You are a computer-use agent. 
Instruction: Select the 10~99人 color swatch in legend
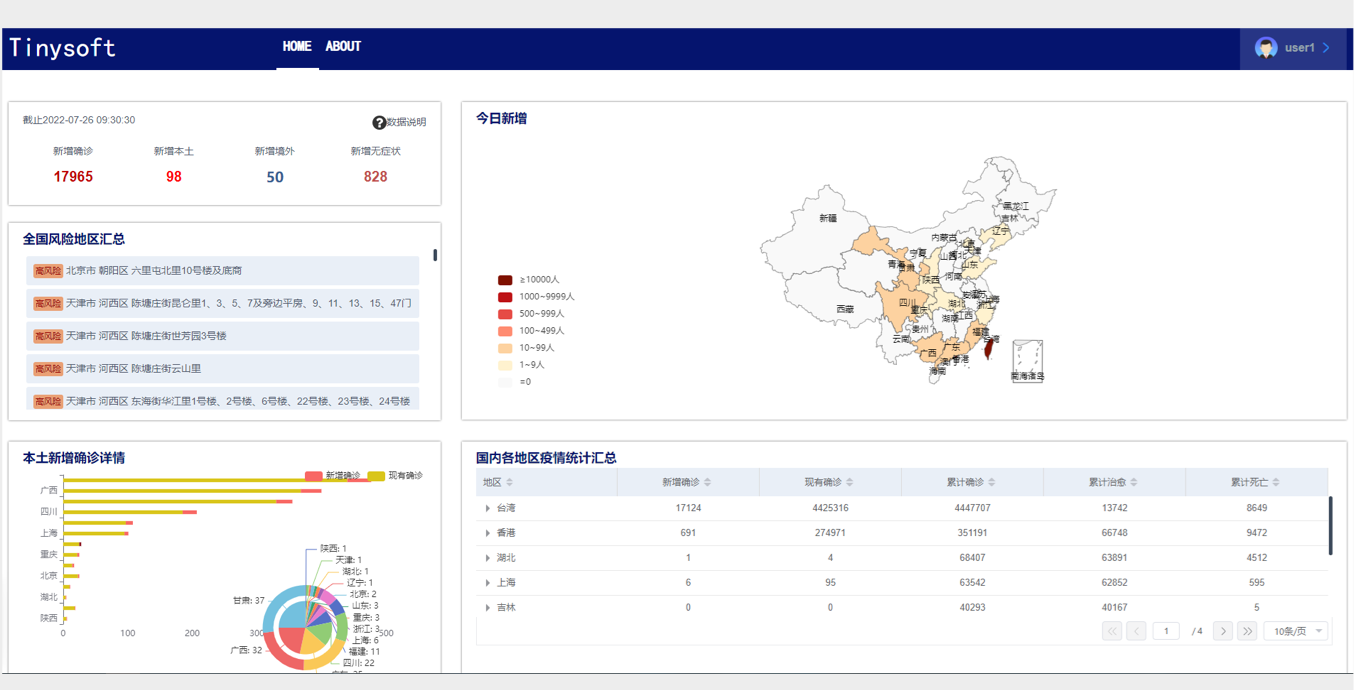point(505,348)
